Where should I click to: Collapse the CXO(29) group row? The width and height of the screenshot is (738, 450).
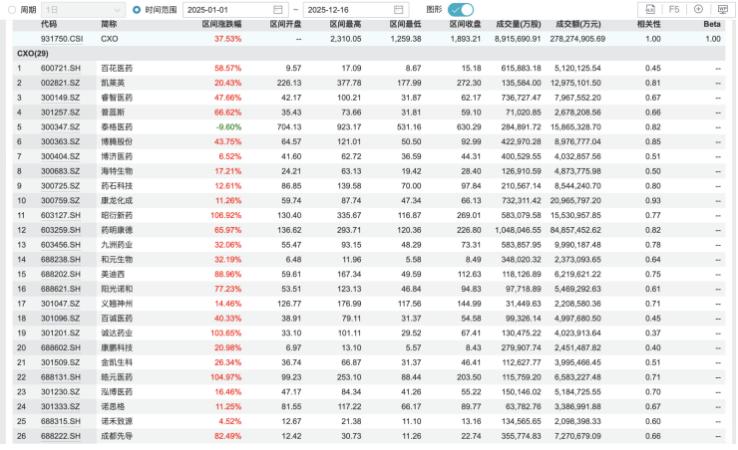click(33, 54)
